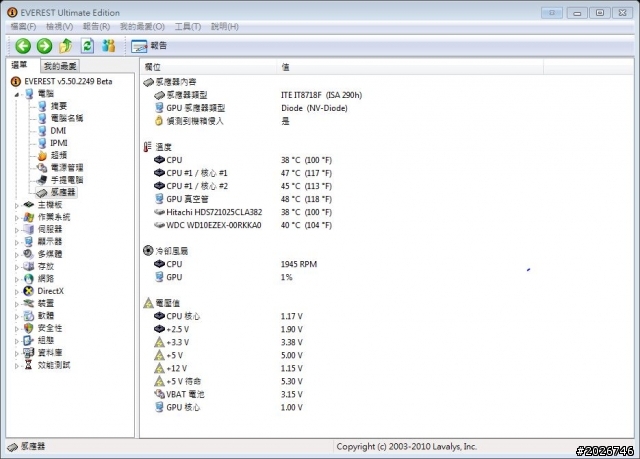
Task: Select the 效能測試 hourglass item
Action: [47, 365]
